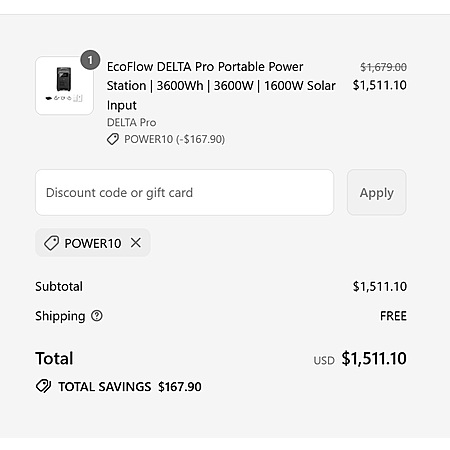Click the discounted $1,511.10 item price
The image size is (450, 450).
click(x=380, y=85)
